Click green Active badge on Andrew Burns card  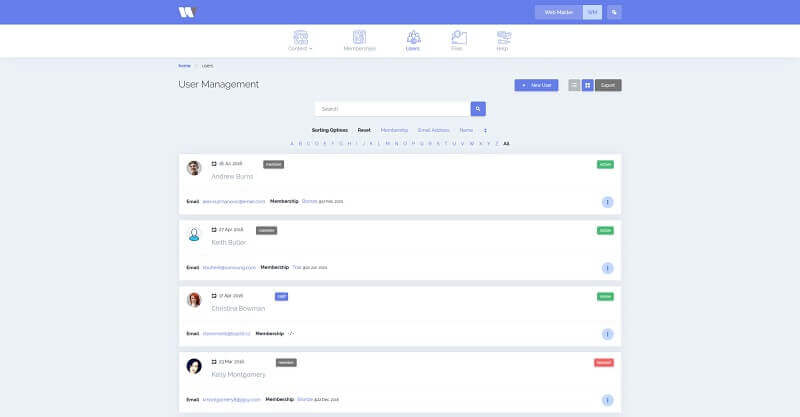[605, 164]
